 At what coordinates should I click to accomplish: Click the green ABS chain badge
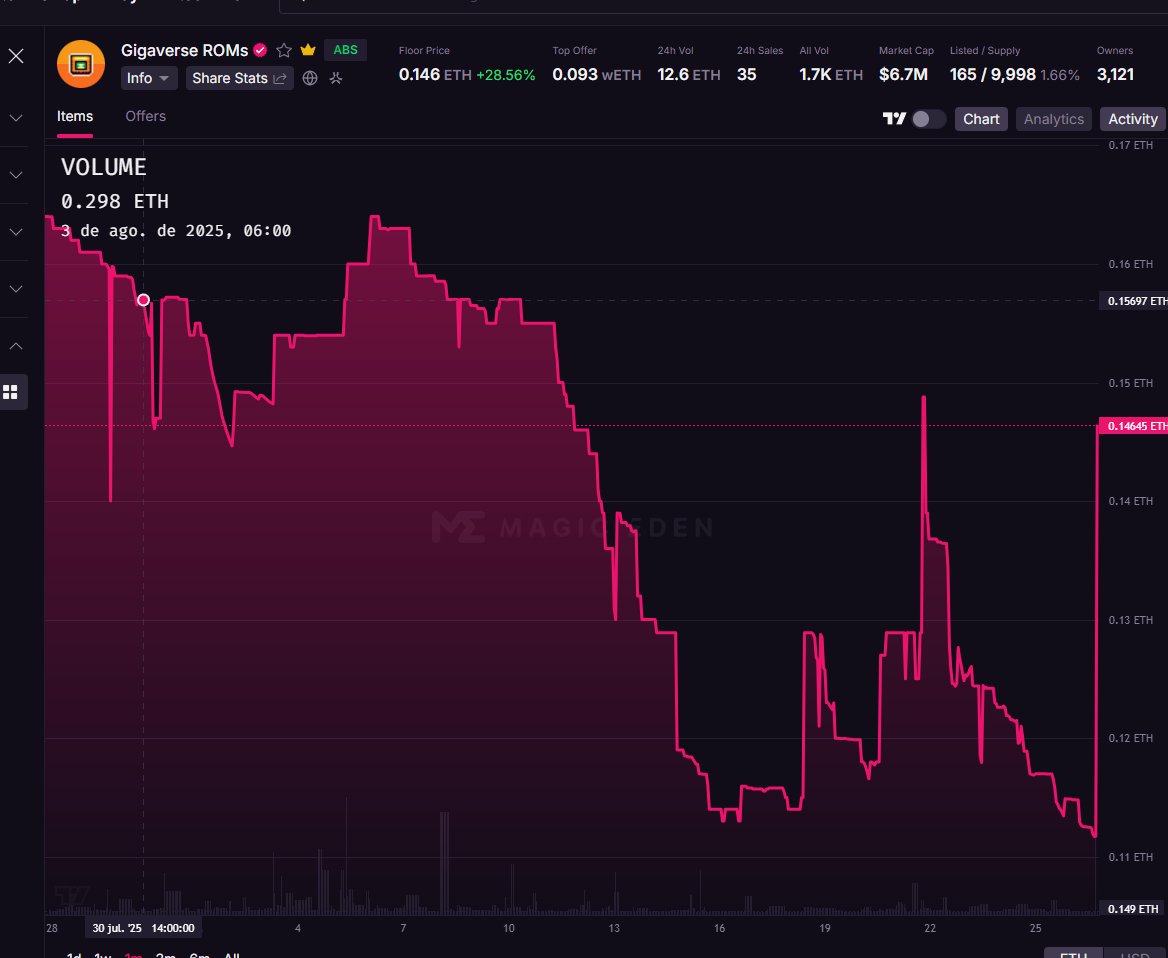click(346, 50)
